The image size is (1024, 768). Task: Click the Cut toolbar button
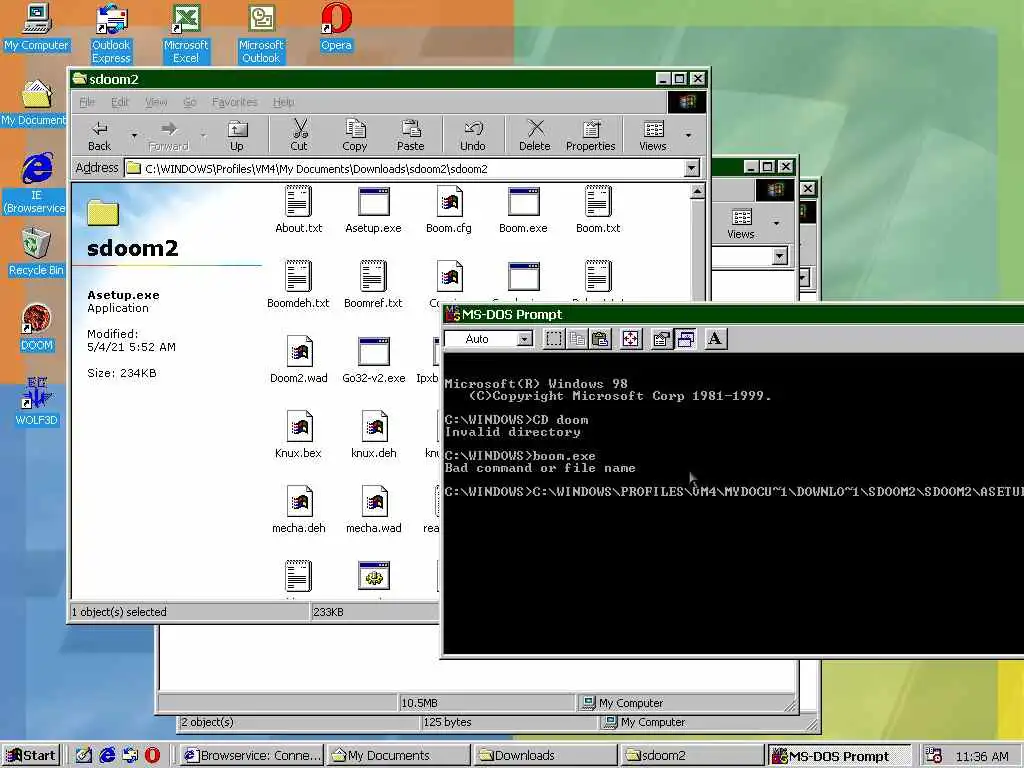coord(298,136)
